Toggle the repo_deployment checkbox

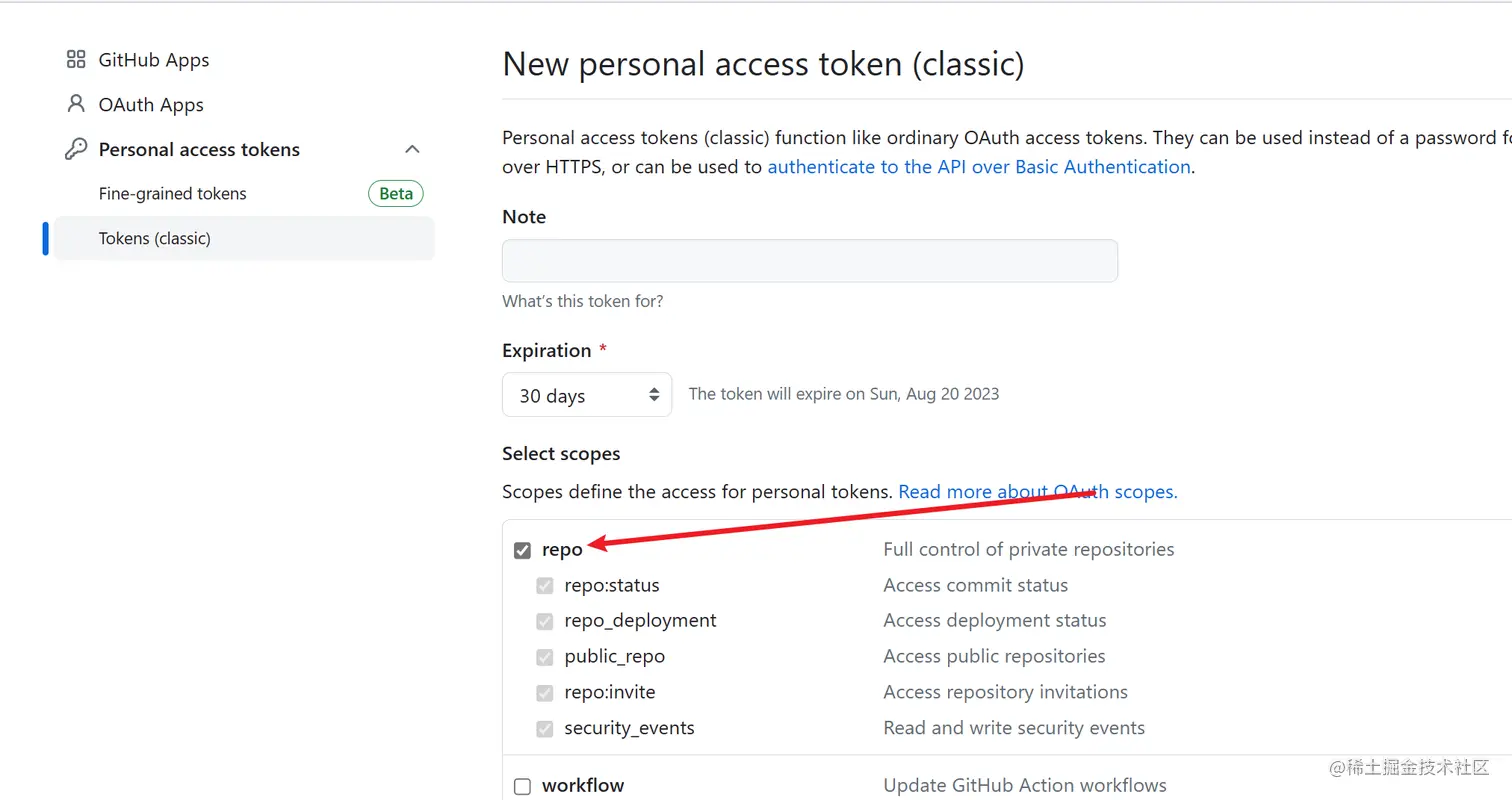tap(545, 621)
